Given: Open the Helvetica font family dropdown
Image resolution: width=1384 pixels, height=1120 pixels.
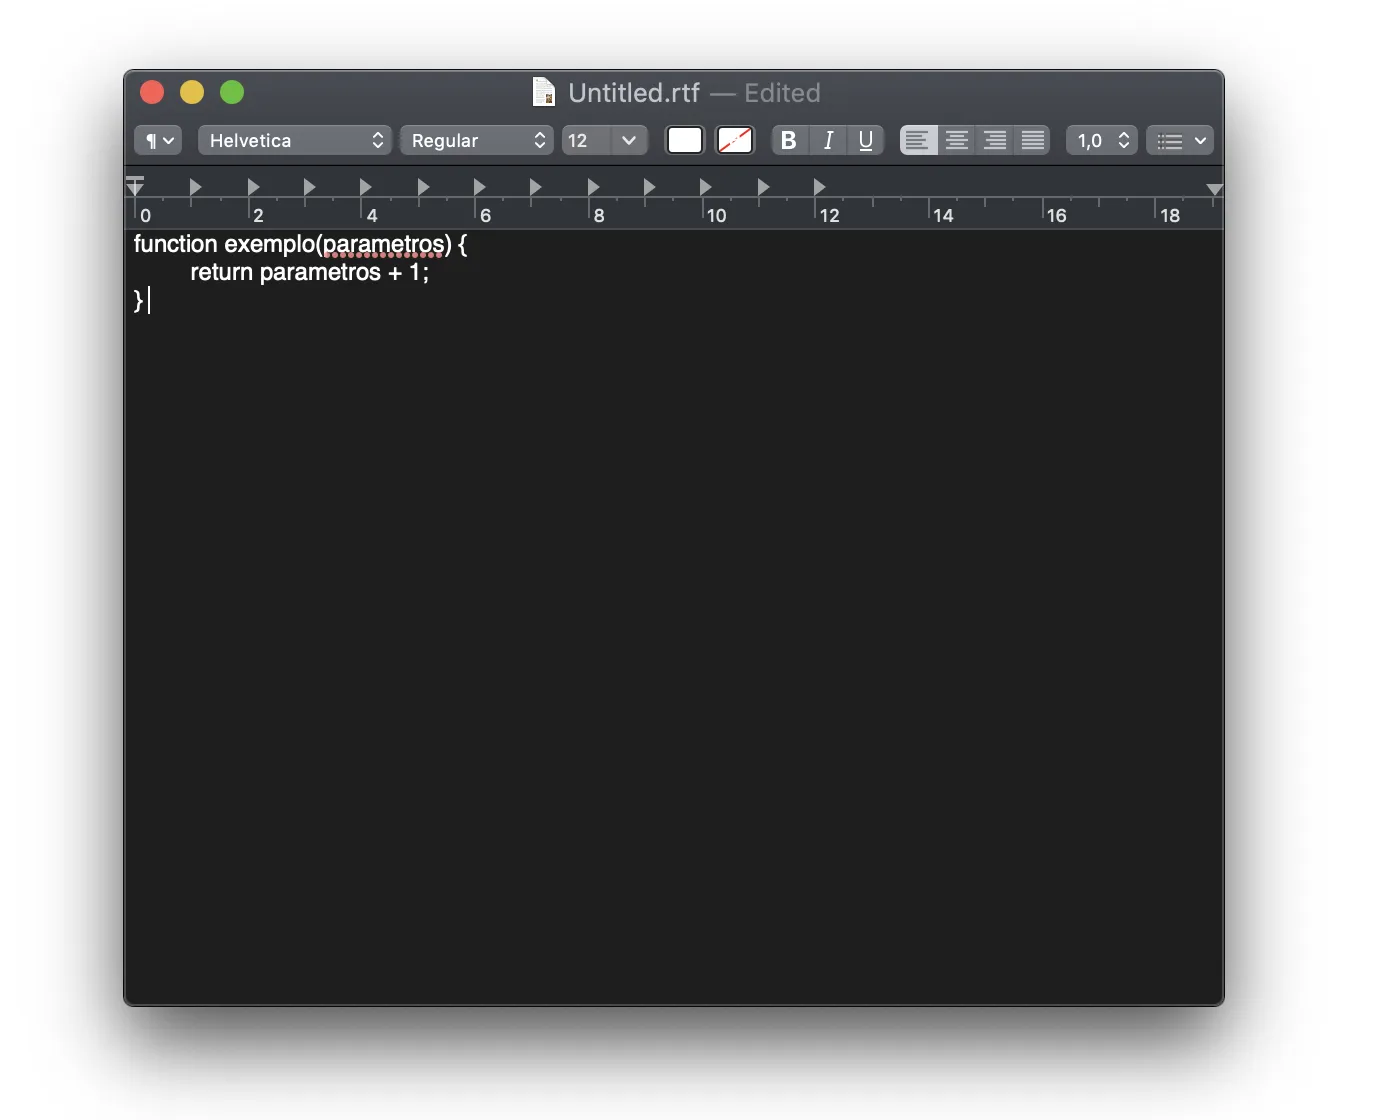Looking at the screenshot, I should [x=294, y=140].
